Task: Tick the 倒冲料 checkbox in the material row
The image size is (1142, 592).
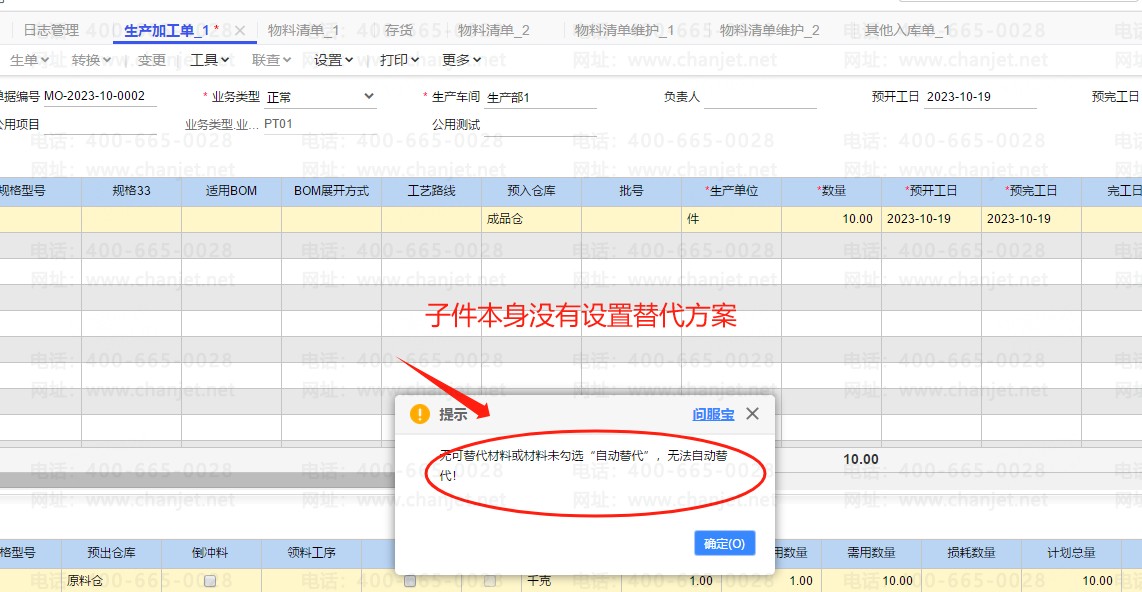Action: click(x=210, y=580)
